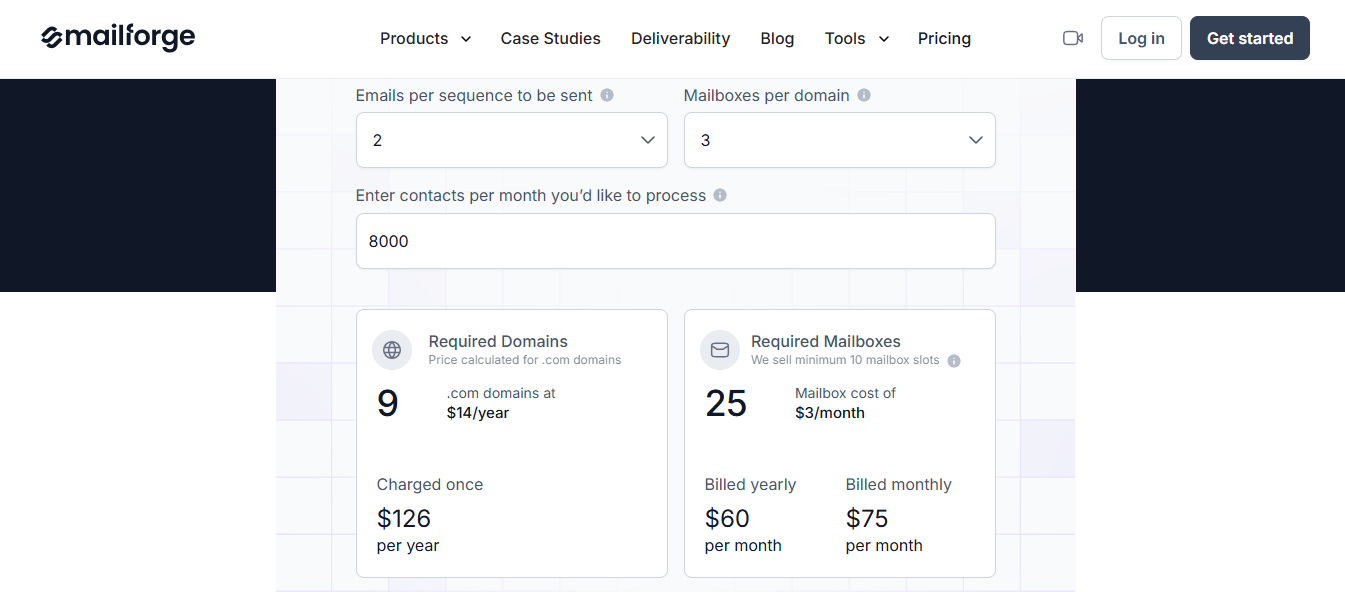
Task: Click the 'Billed yearly' label
Action: (750, 485)
